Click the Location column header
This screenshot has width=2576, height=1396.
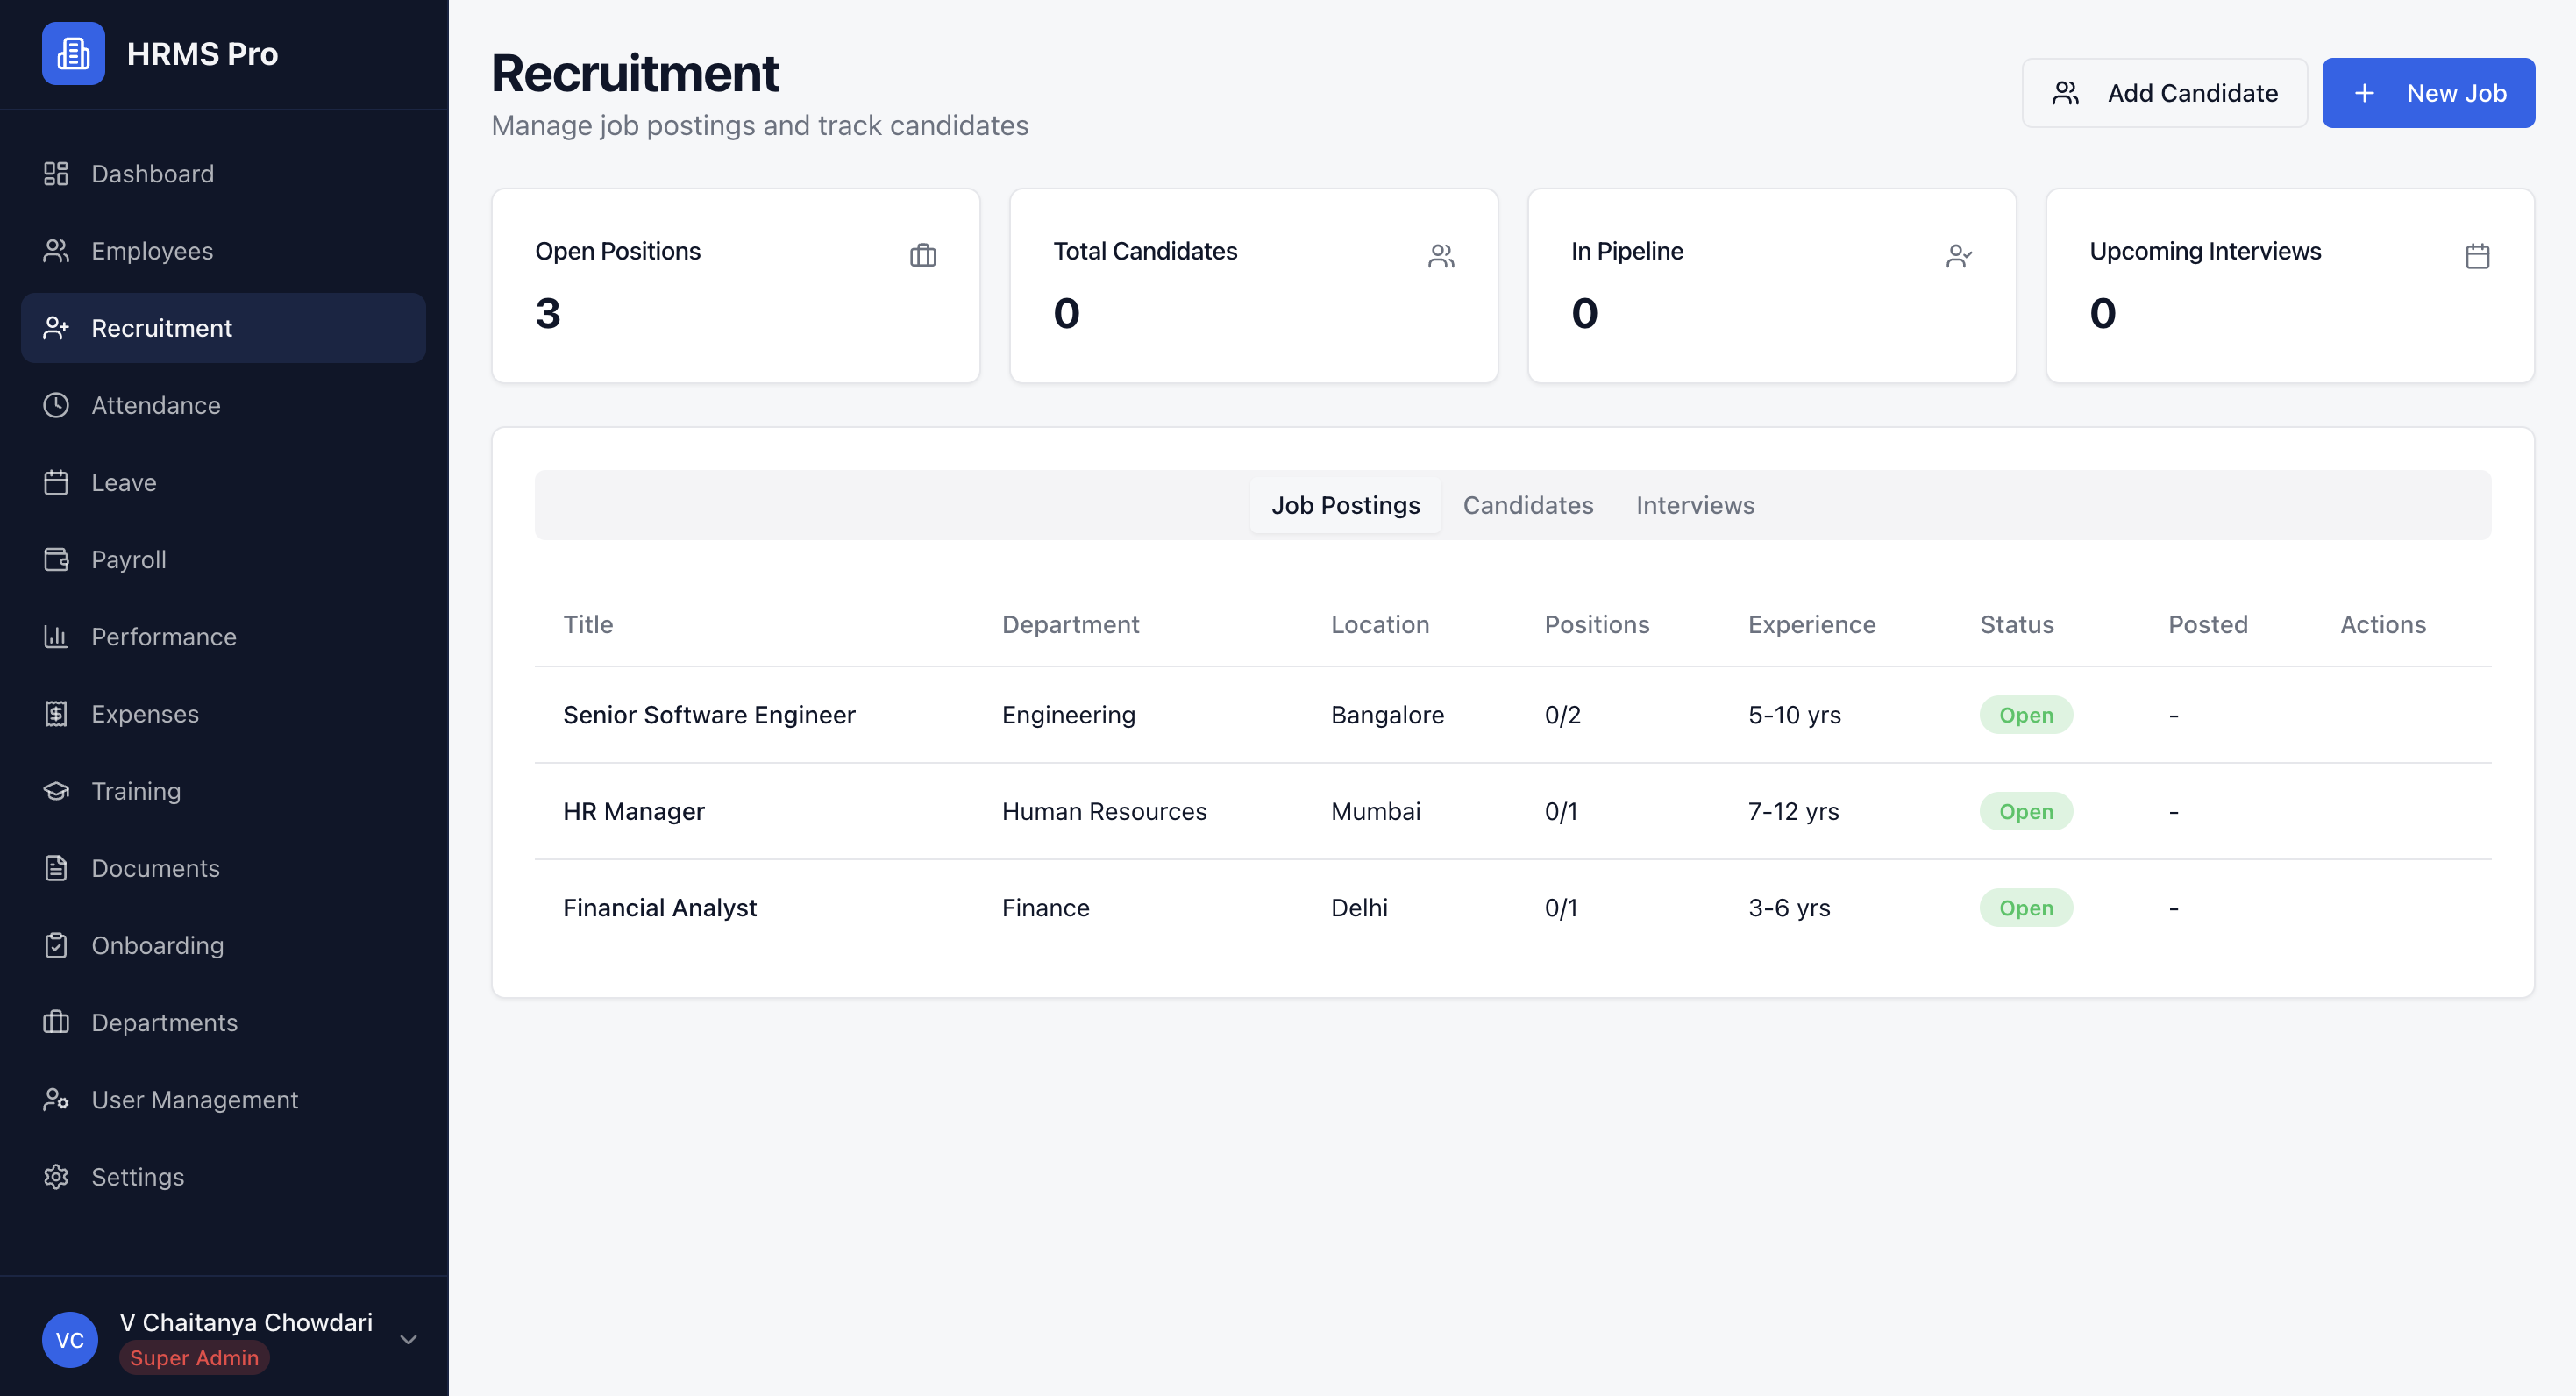[1380, 624]
